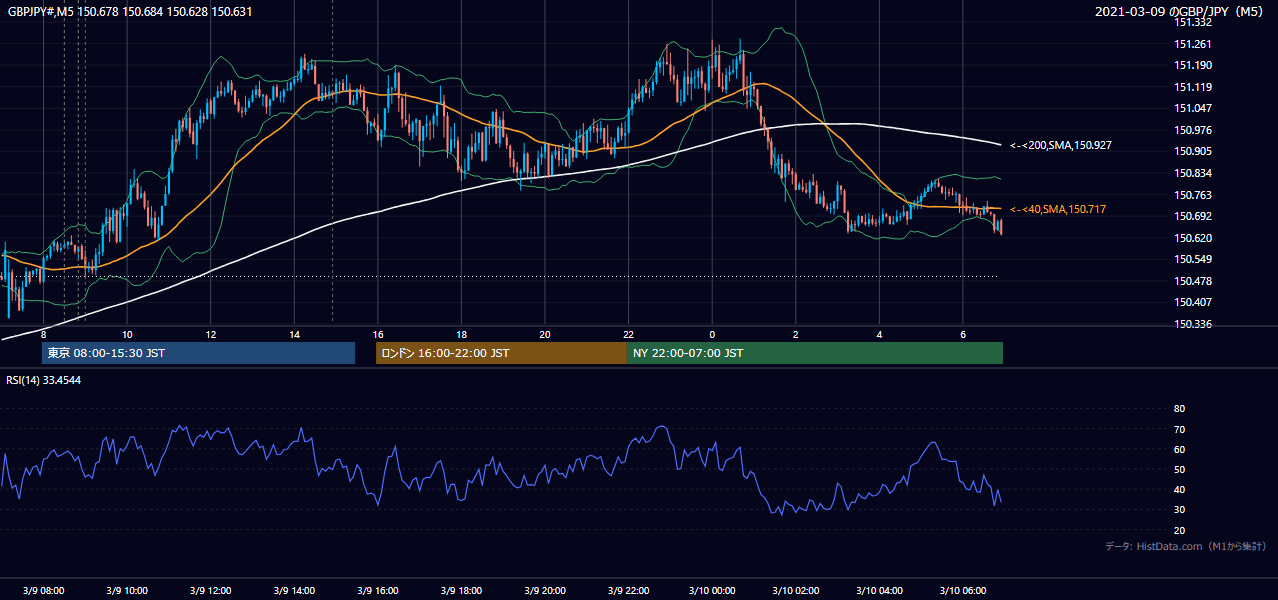
Task: Click hour label '2' under the price chart
Action: click(x=795, y=334)
